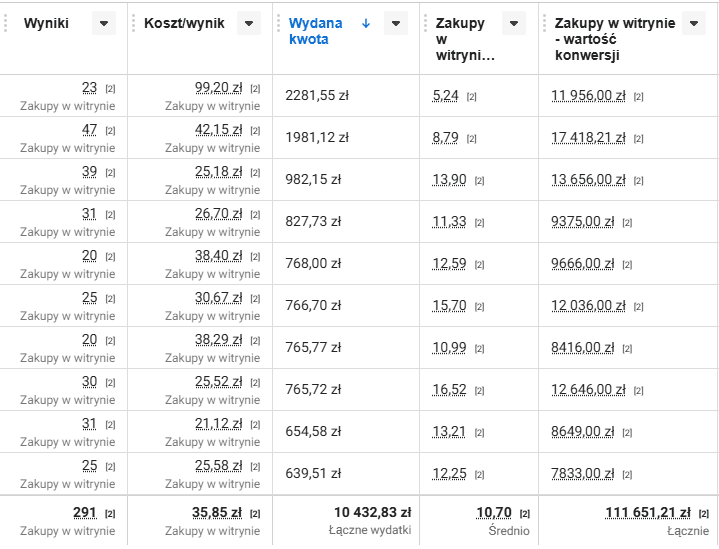
Task: Open the Wyniki column dropdown arrow
Action: [103, 24]
